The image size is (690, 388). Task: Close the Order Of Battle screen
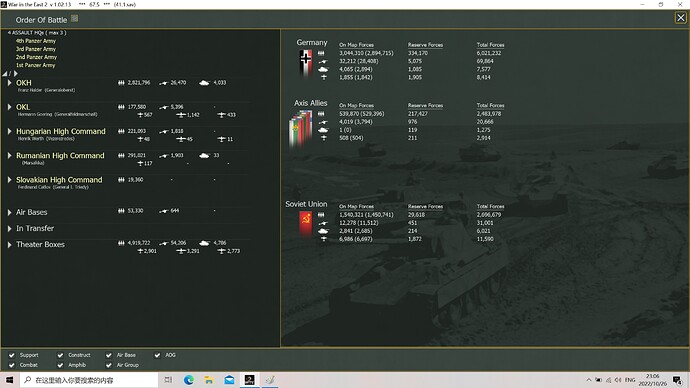click(x=680, y=18)
